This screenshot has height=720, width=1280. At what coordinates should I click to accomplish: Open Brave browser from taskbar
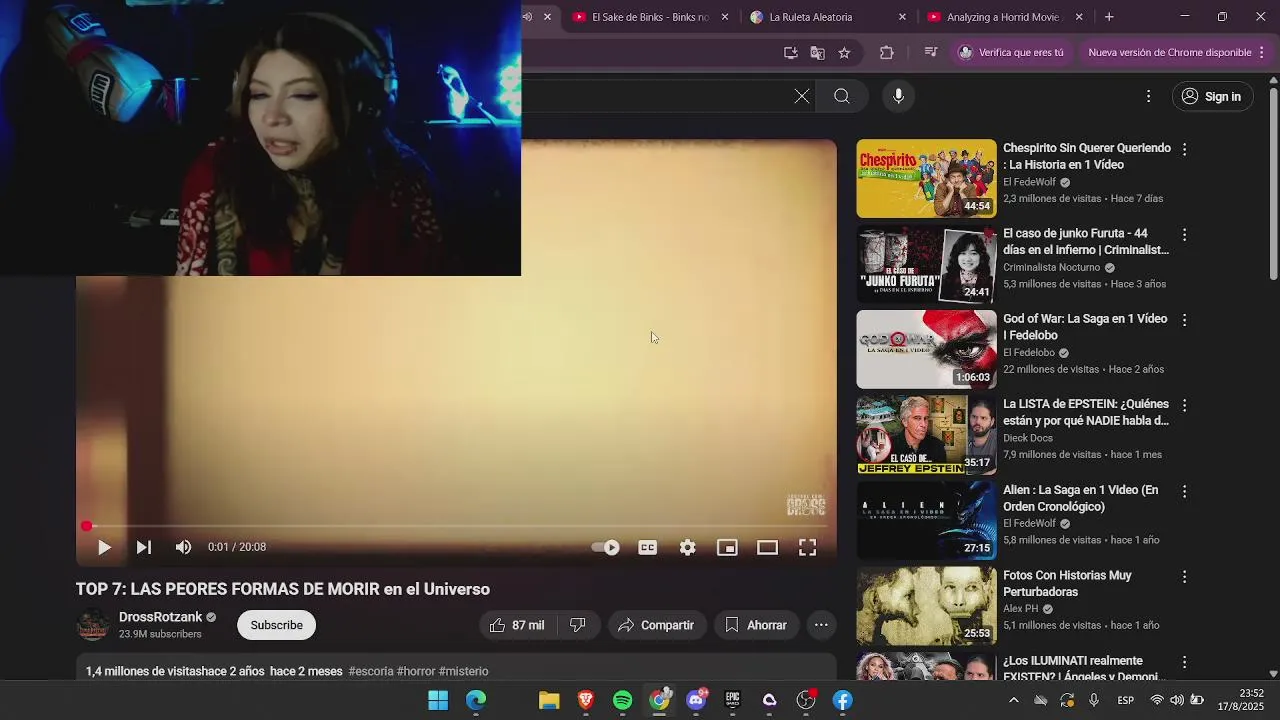point(586,700)
